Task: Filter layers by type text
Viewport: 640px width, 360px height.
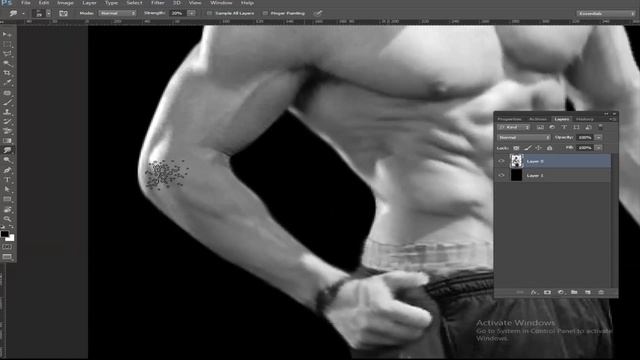Action: coord(564,127)
